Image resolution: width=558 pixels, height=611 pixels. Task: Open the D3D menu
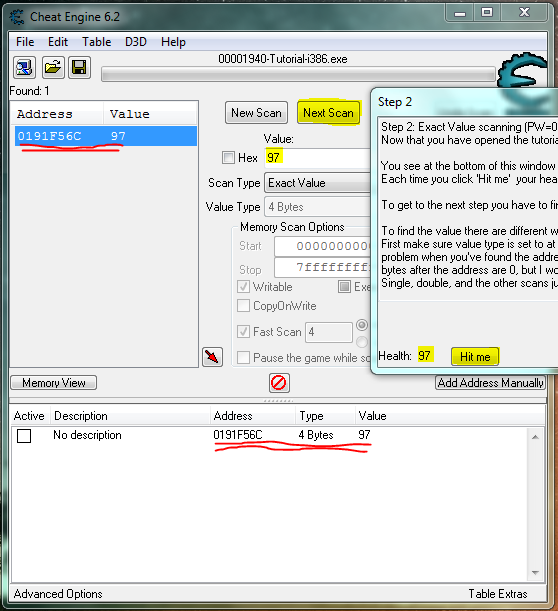click(136, 42)
